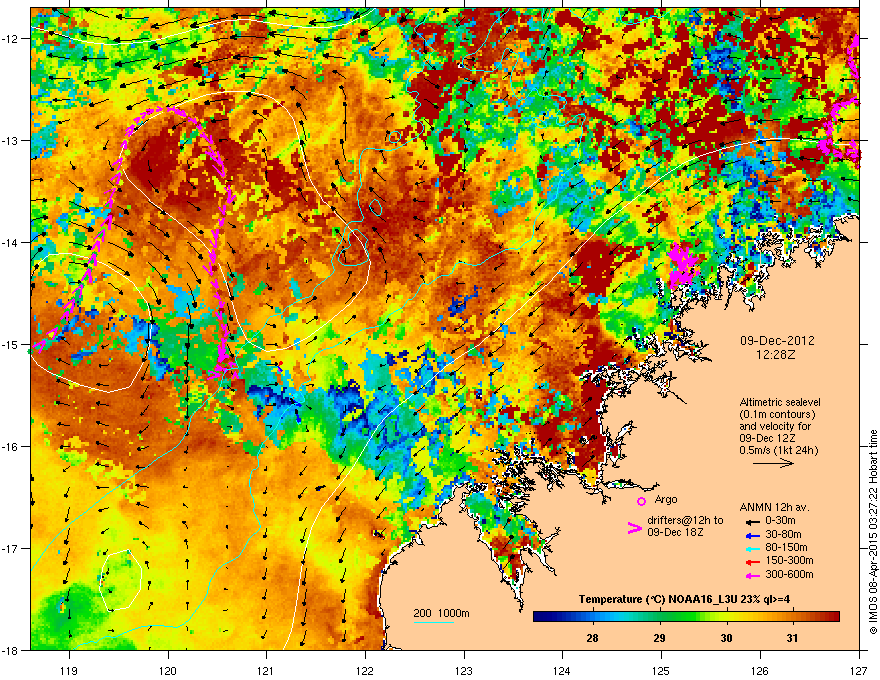Viewport: 880px width, 680px height.
Task: Click longitude axis label '126'
Action: pos(760,670)
